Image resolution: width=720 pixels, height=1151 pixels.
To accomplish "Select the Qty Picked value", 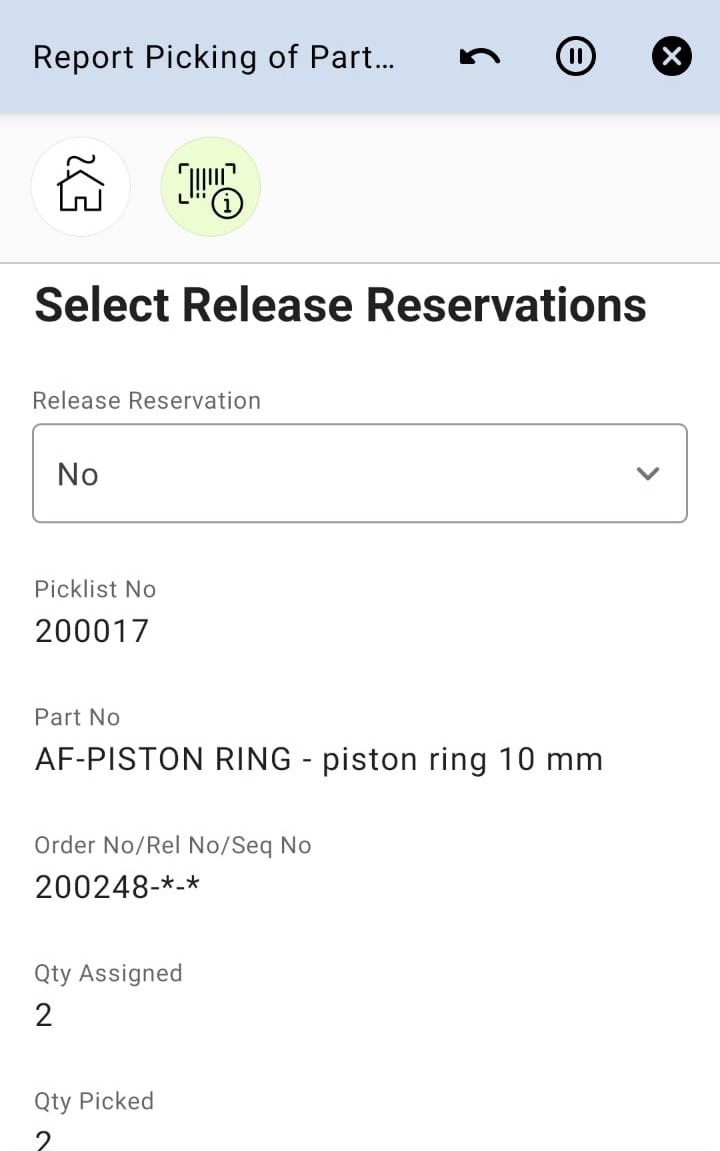I will [x=44, y=1140].
